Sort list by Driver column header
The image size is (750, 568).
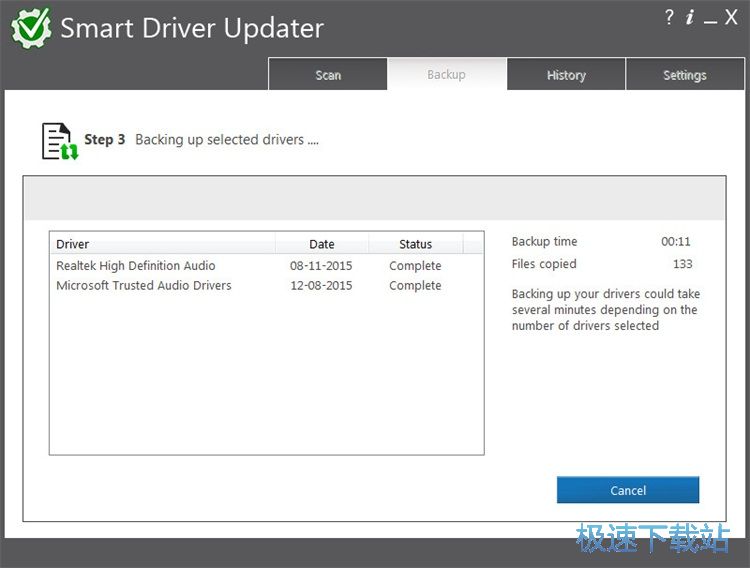pyautogui.click(x=162, y=244)
